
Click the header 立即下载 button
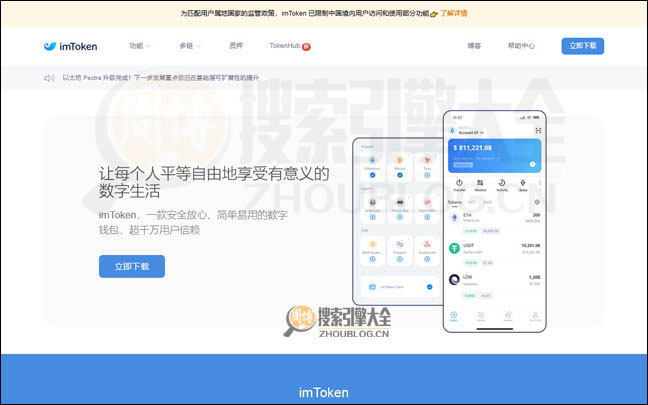(x=583, y=46)
